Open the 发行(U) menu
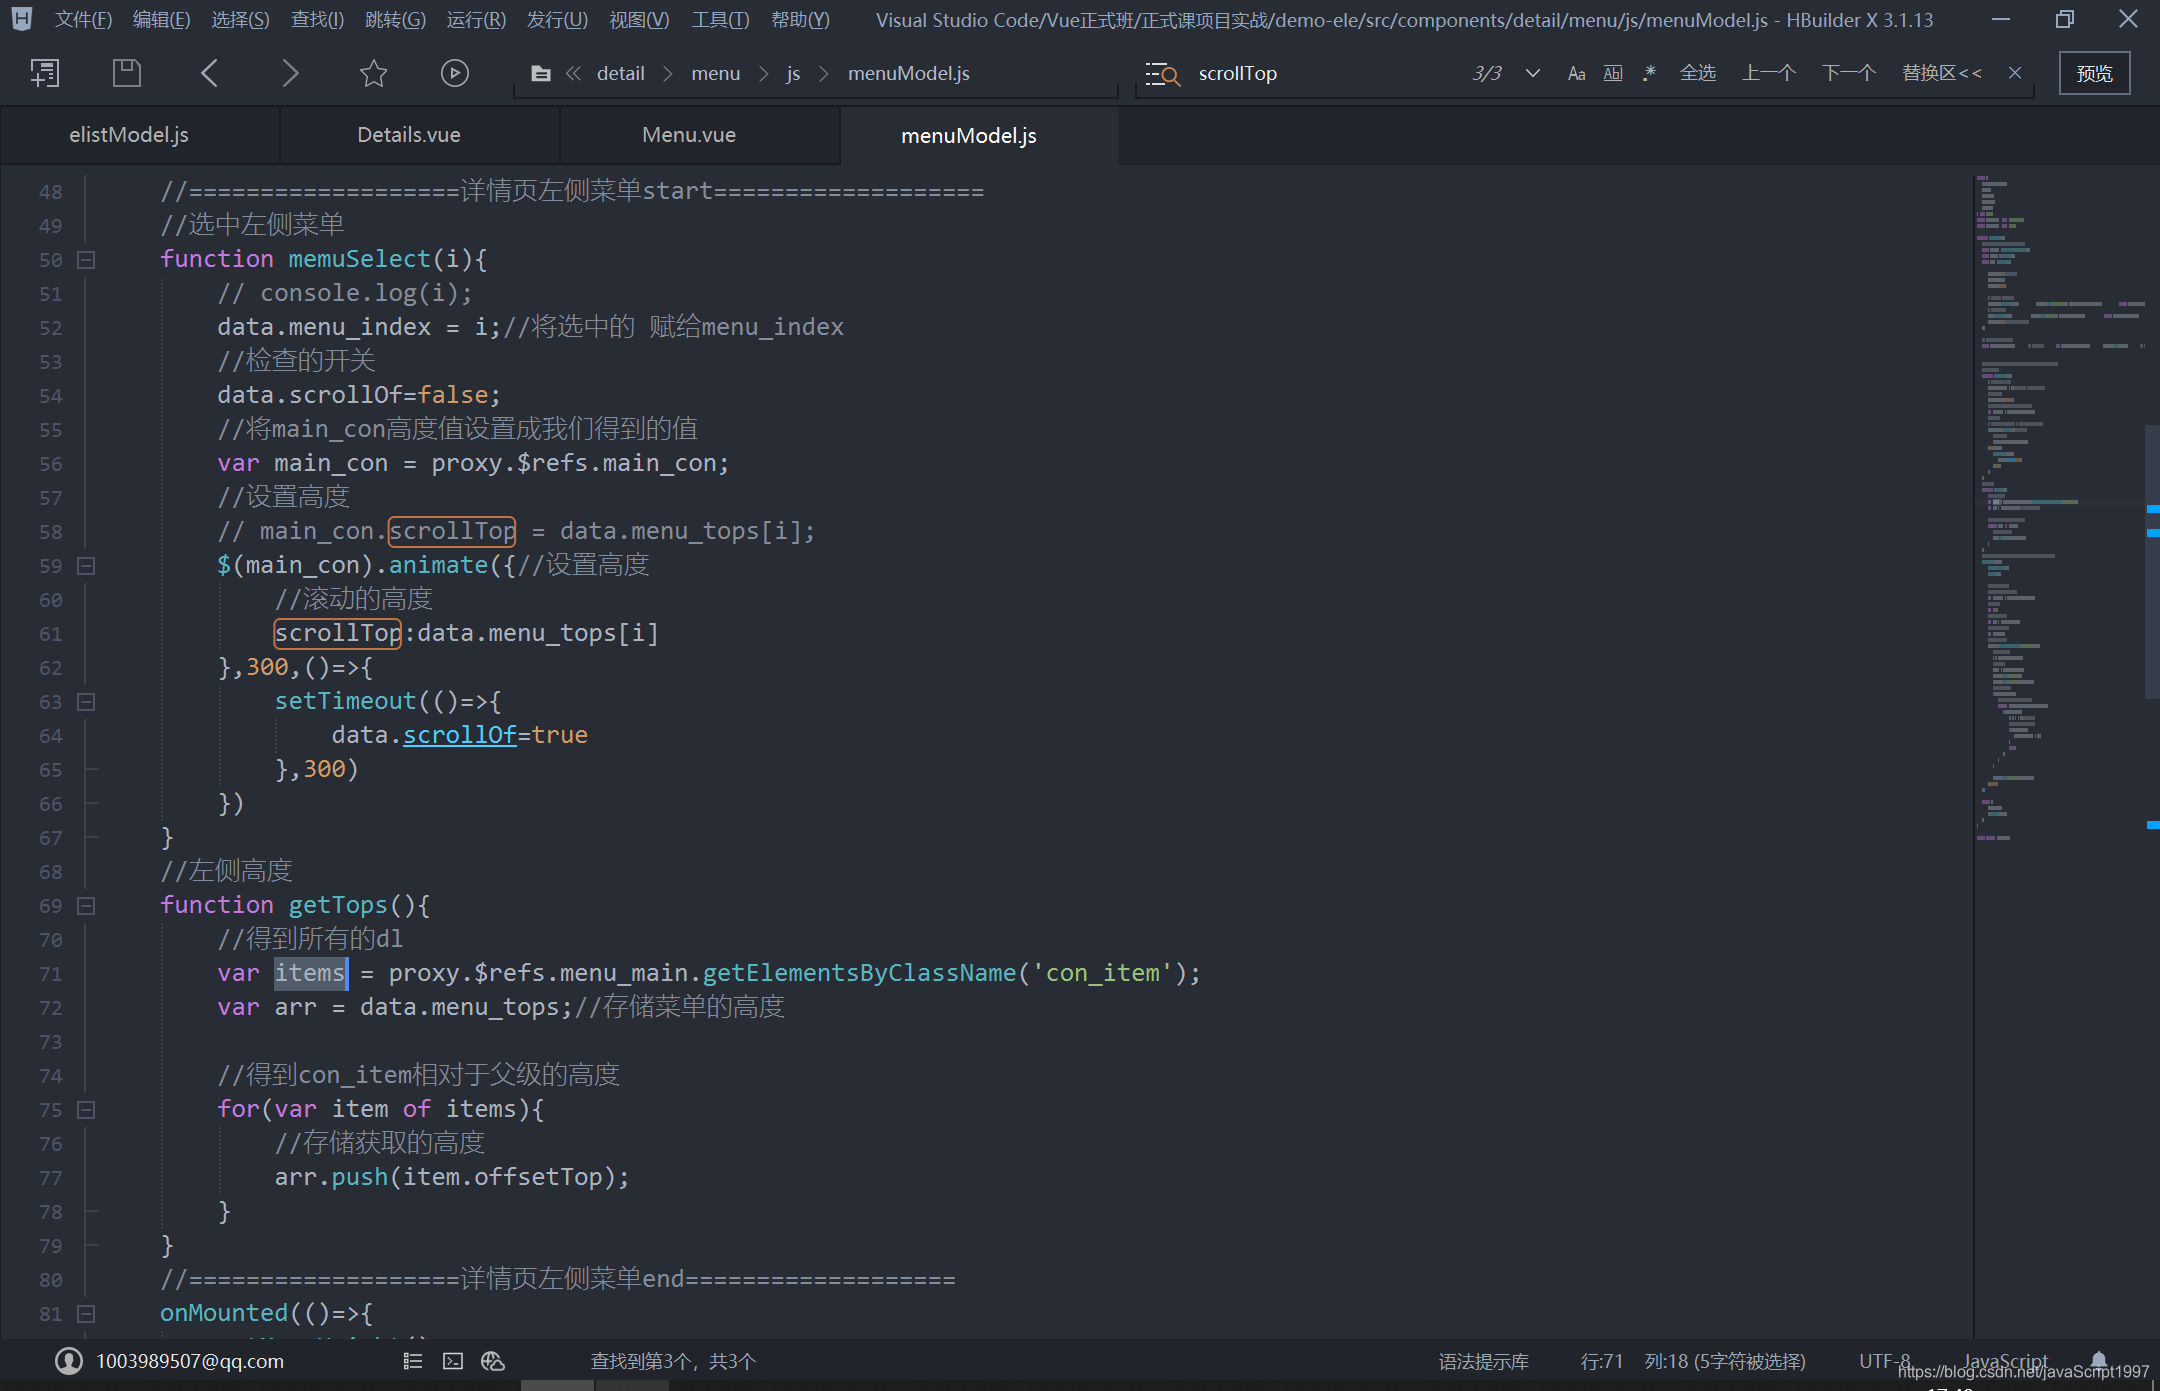This screenshot has width=2160, height=1391. (x=557, y=20)
